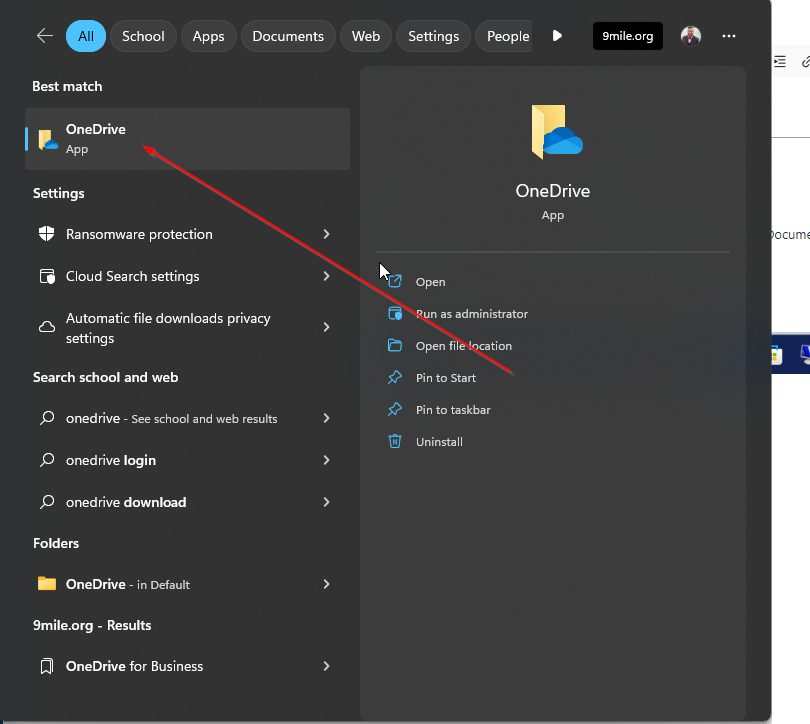Screen dimensions: 810x724
Task: Open Automatic file downloads privacy settings
Action: [188, 327]
